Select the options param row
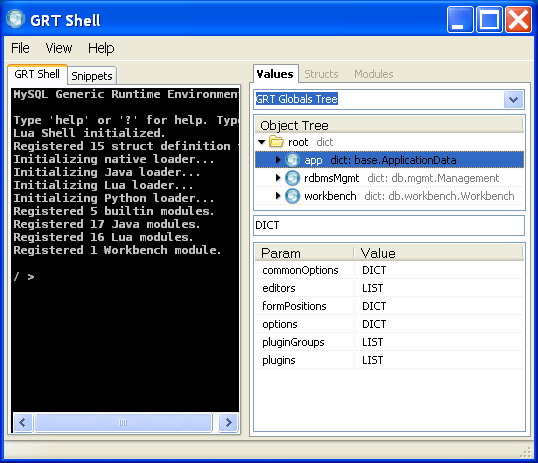 click(x=389, y=324)
